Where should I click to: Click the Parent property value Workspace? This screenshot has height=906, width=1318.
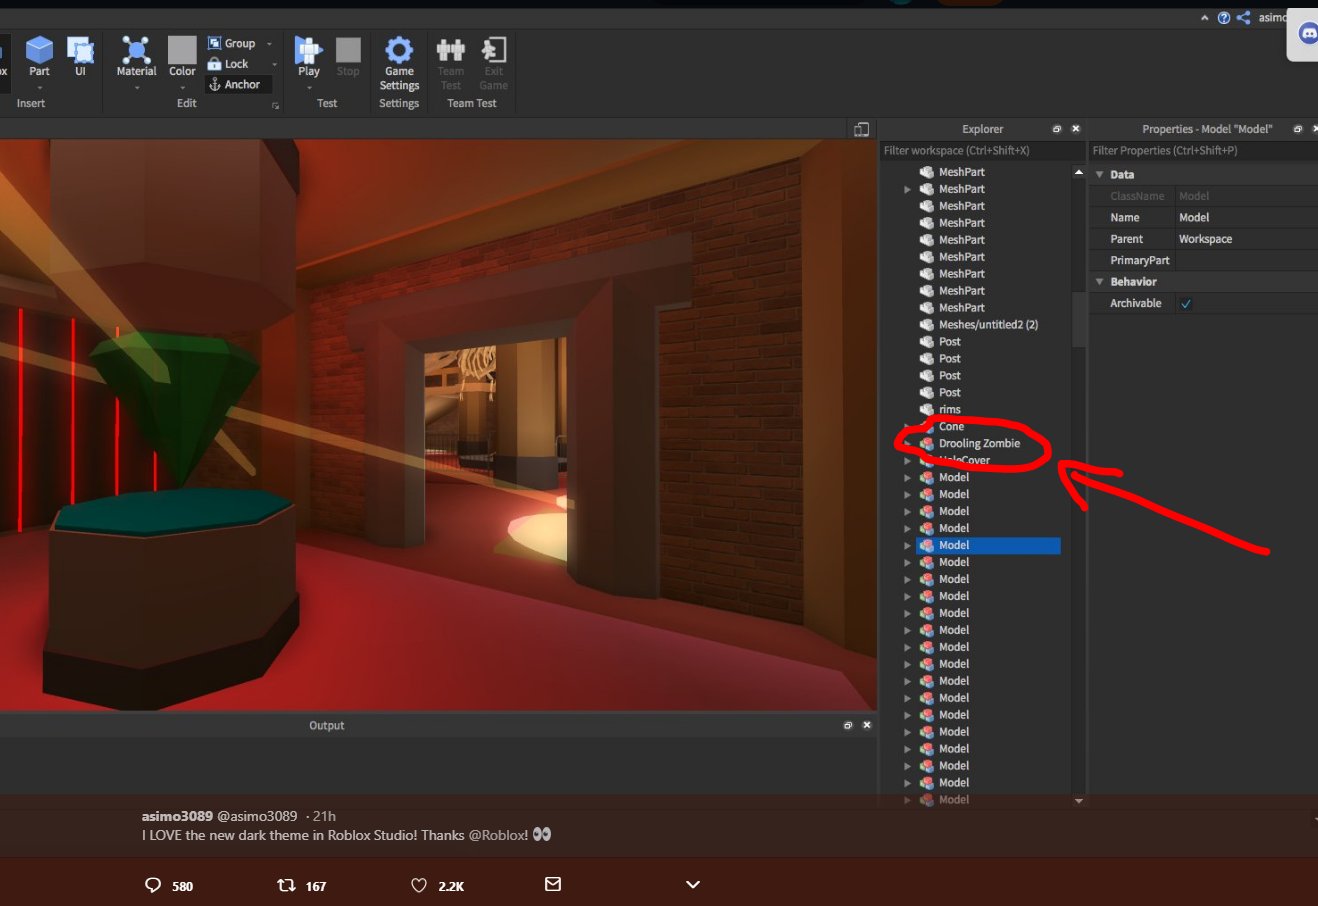click(1246, 239)
